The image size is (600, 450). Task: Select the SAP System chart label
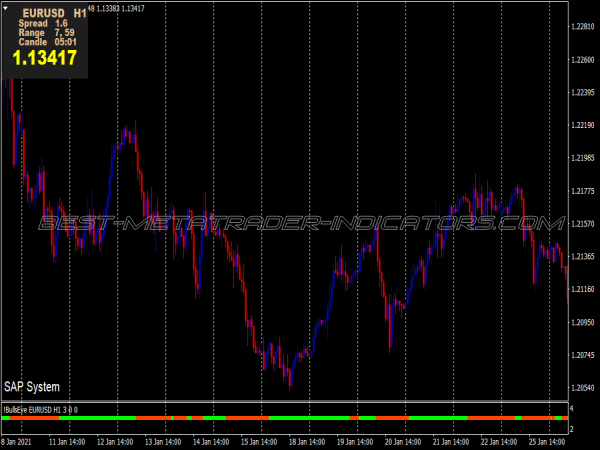(x=32, y=387)
